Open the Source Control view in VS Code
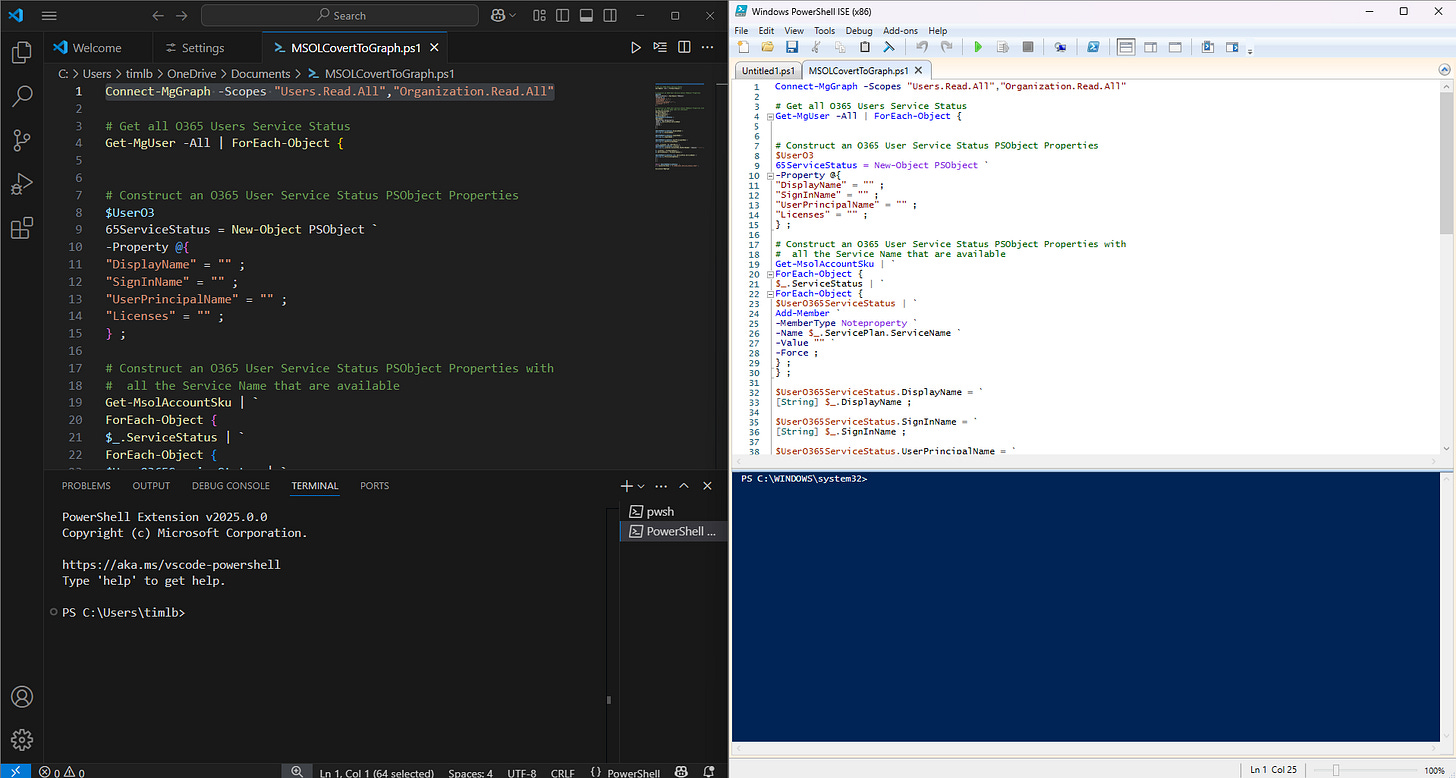This screenshot has height=778, width=1456. (x=21, y=141)
